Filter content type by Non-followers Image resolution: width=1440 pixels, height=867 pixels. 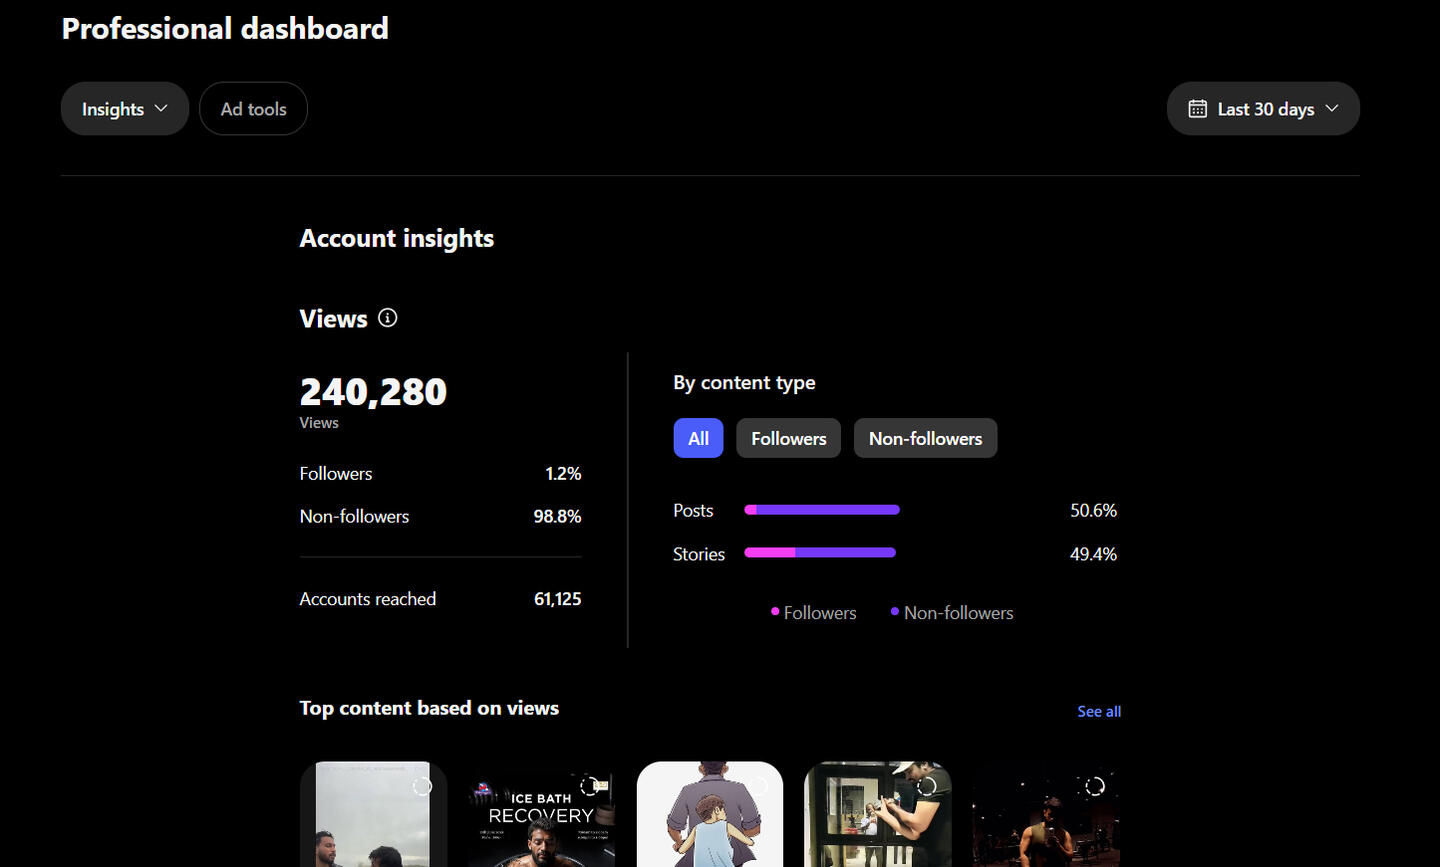(925, 438)
